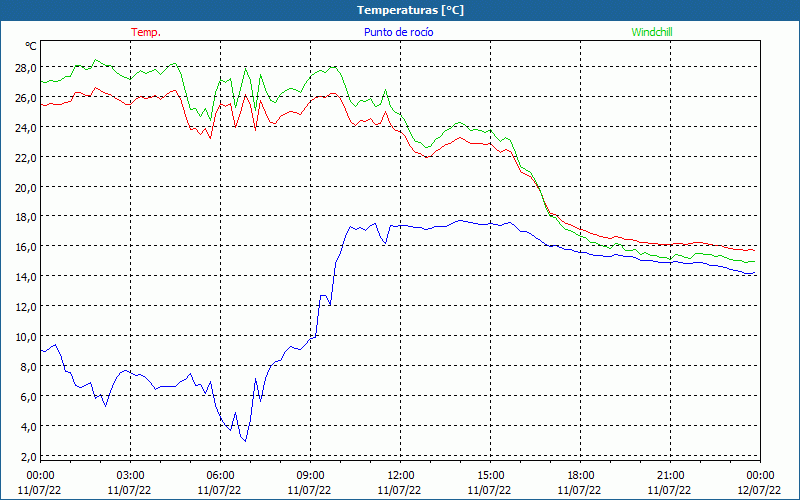Click the 12:00 time axis label

[401, 476]
